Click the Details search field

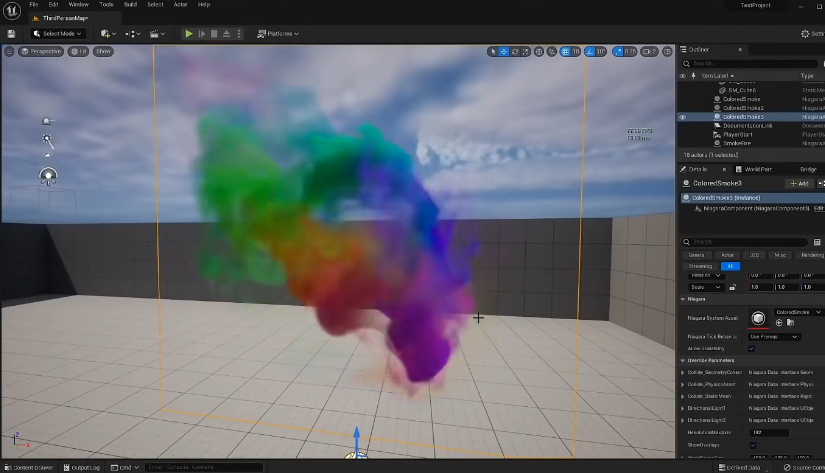click(x=744, y=242)
